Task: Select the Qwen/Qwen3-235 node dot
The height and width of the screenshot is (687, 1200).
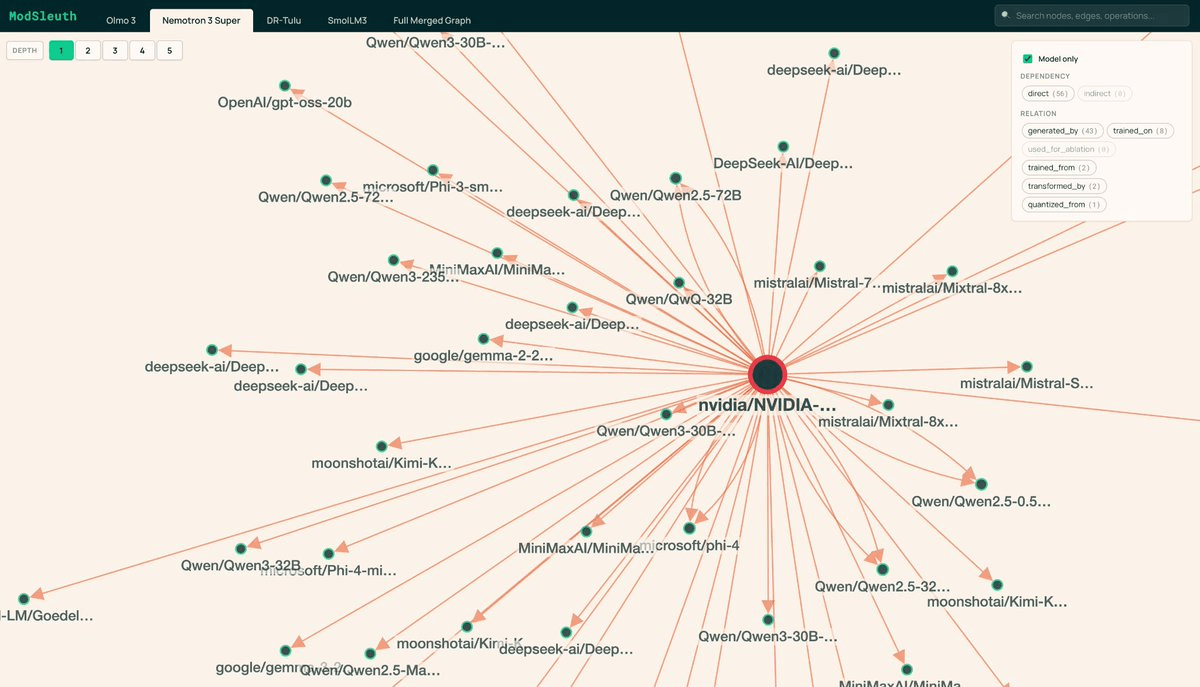Action: [x=394, y=260]
